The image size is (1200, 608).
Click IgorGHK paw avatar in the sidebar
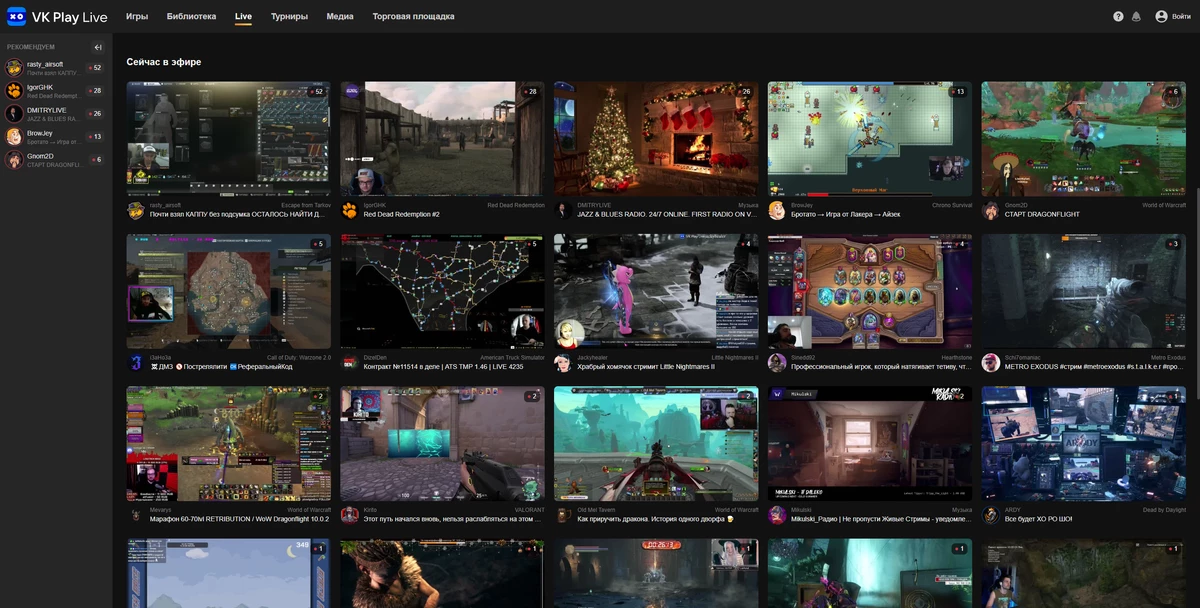pyautogui.click(x=14, y=91)
